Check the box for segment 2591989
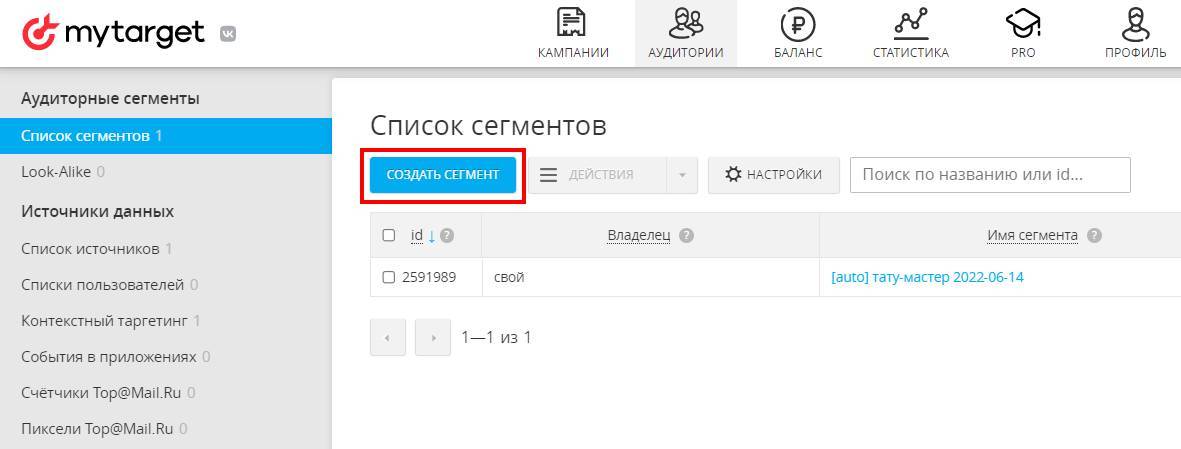This screenshot has width=1181, height=449. pyautogui.click(x=389, y=277)
